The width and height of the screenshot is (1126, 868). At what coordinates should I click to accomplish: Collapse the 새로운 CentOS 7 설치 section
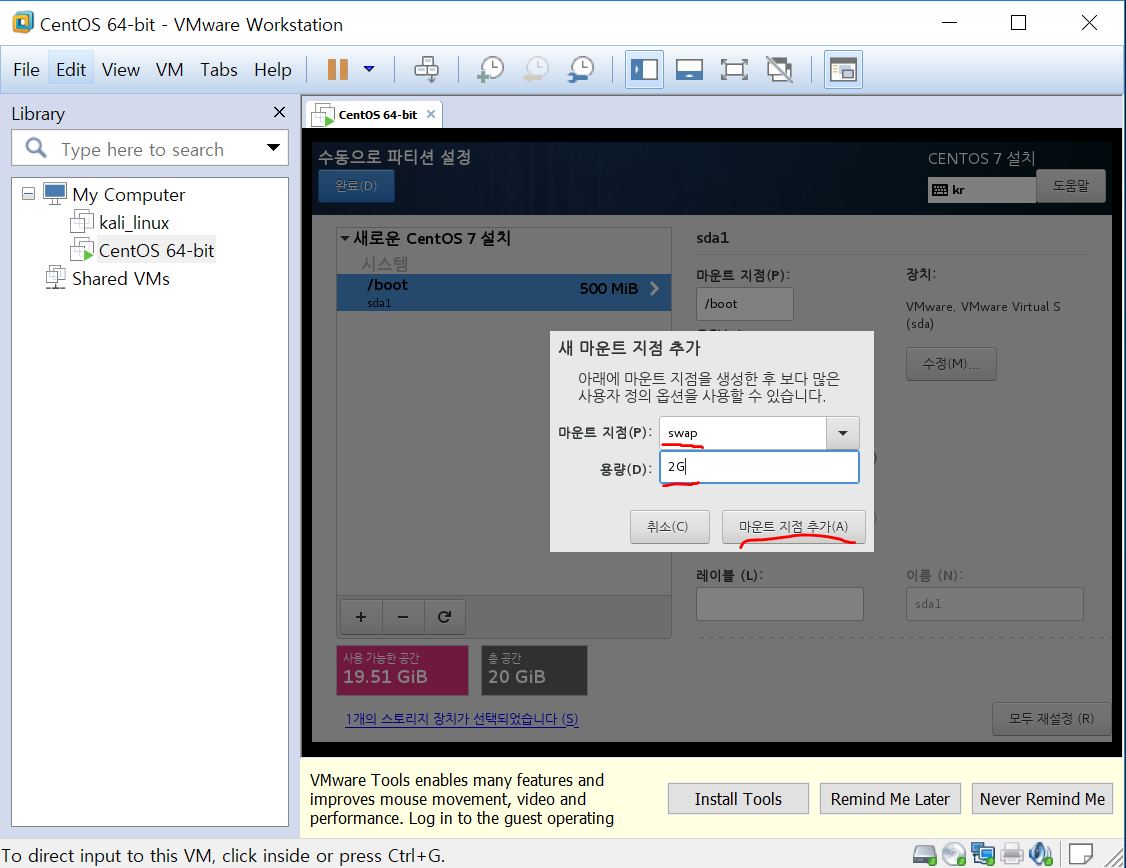[x=345, y=238]
